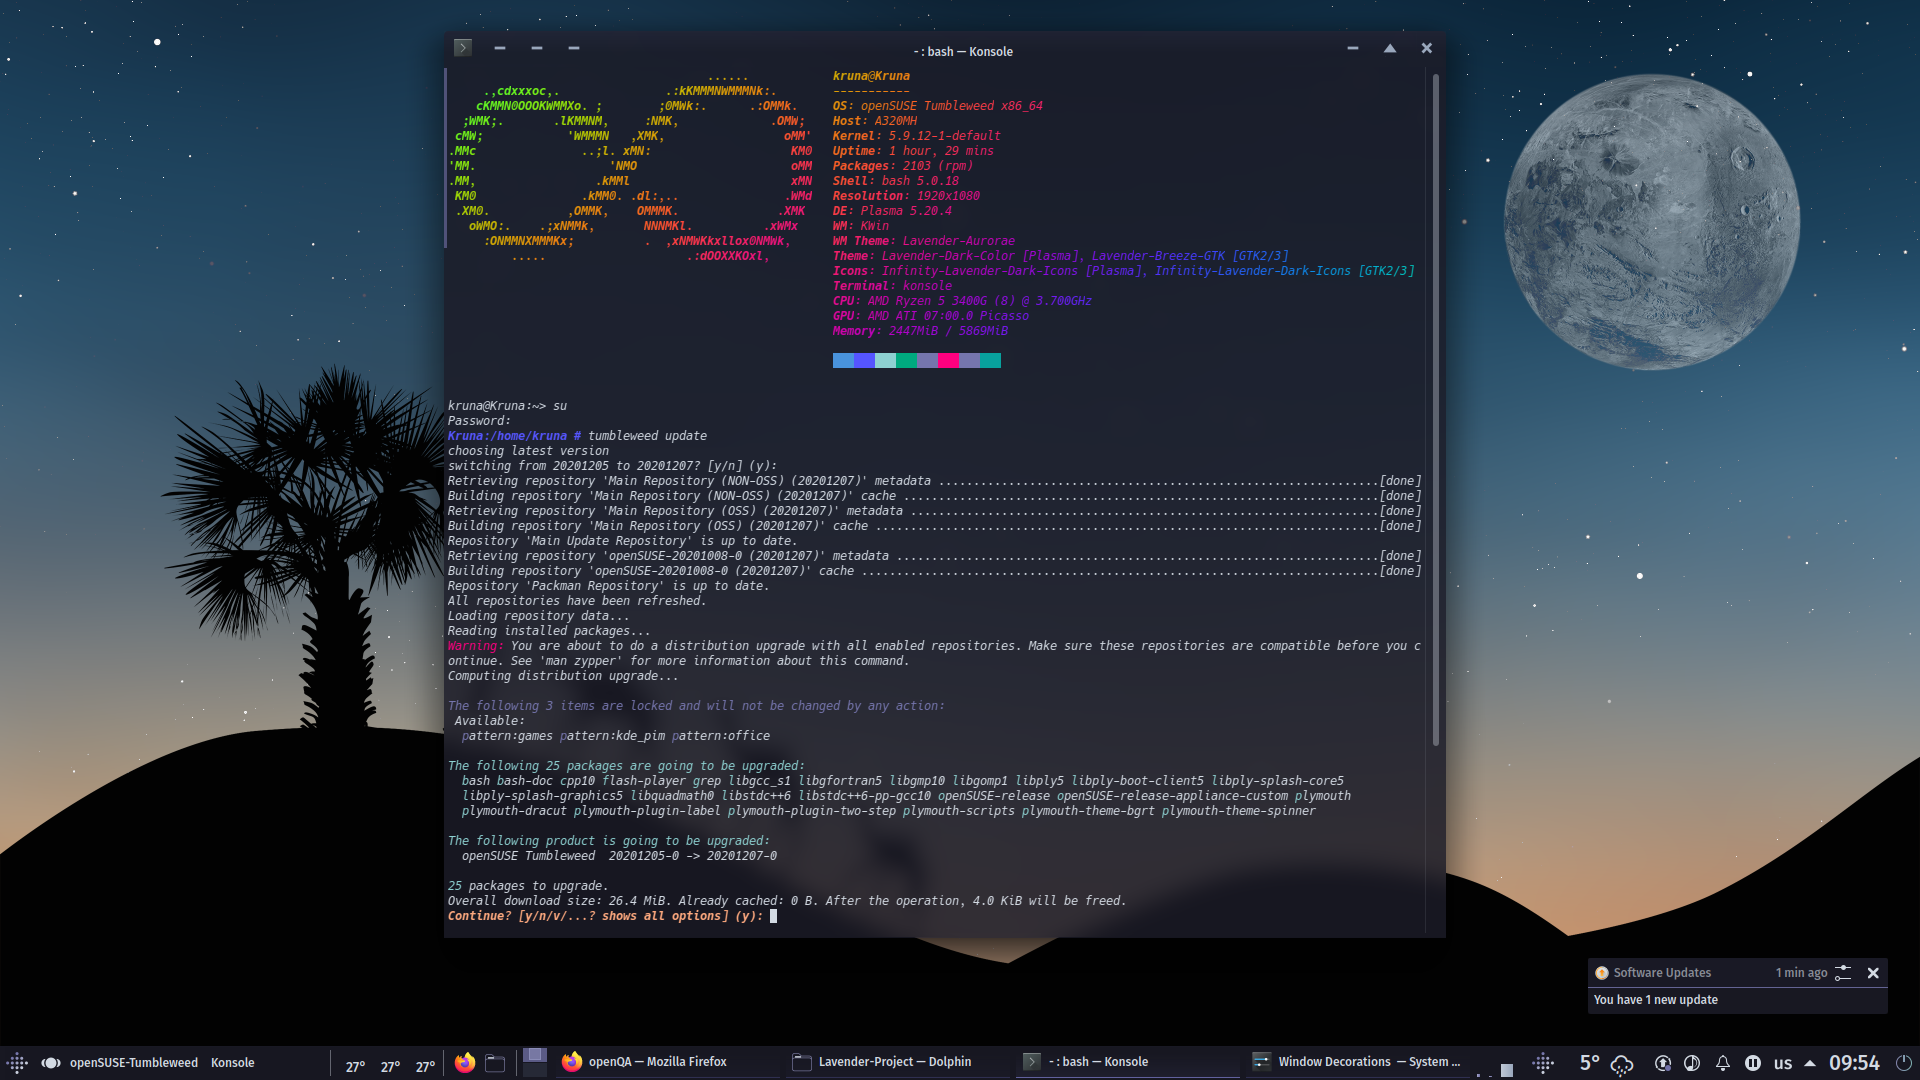The image size is (1920, 1080).
Task: Click the Konsole vertical scrollbar
Action: click(x=1436, y=410)
